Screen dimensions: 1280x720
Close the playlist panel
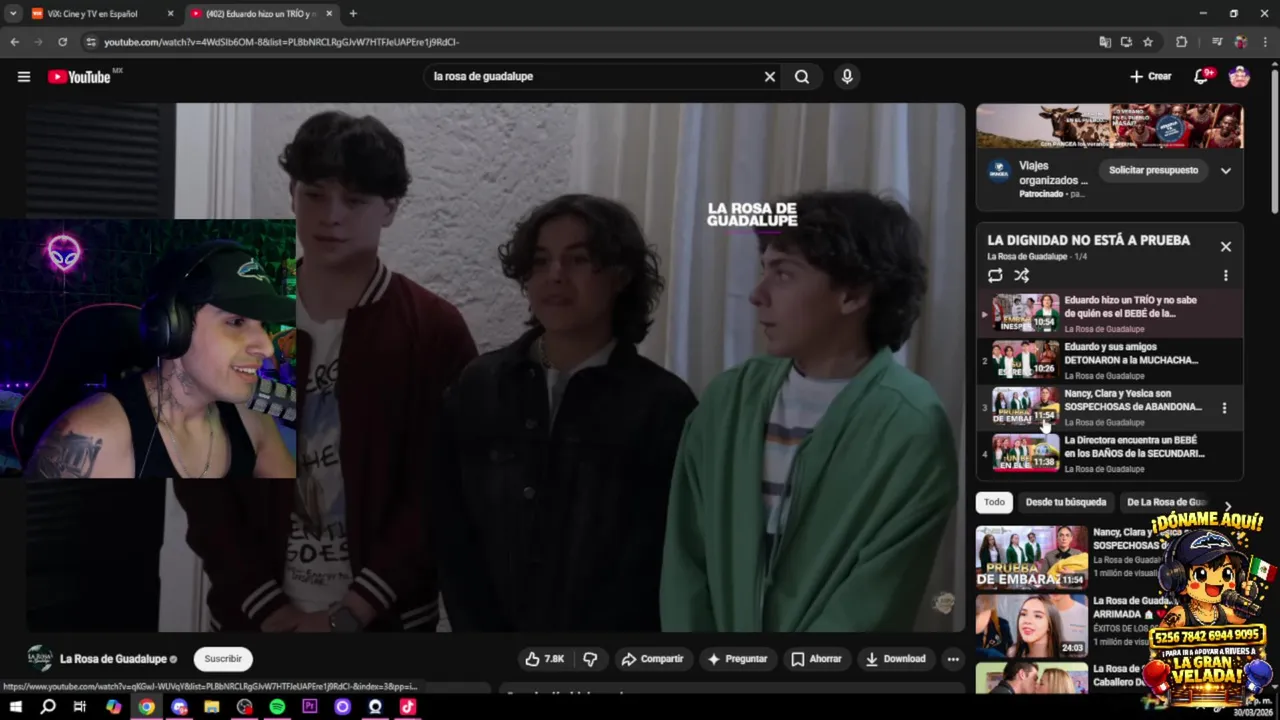[x=1225, y=247]
